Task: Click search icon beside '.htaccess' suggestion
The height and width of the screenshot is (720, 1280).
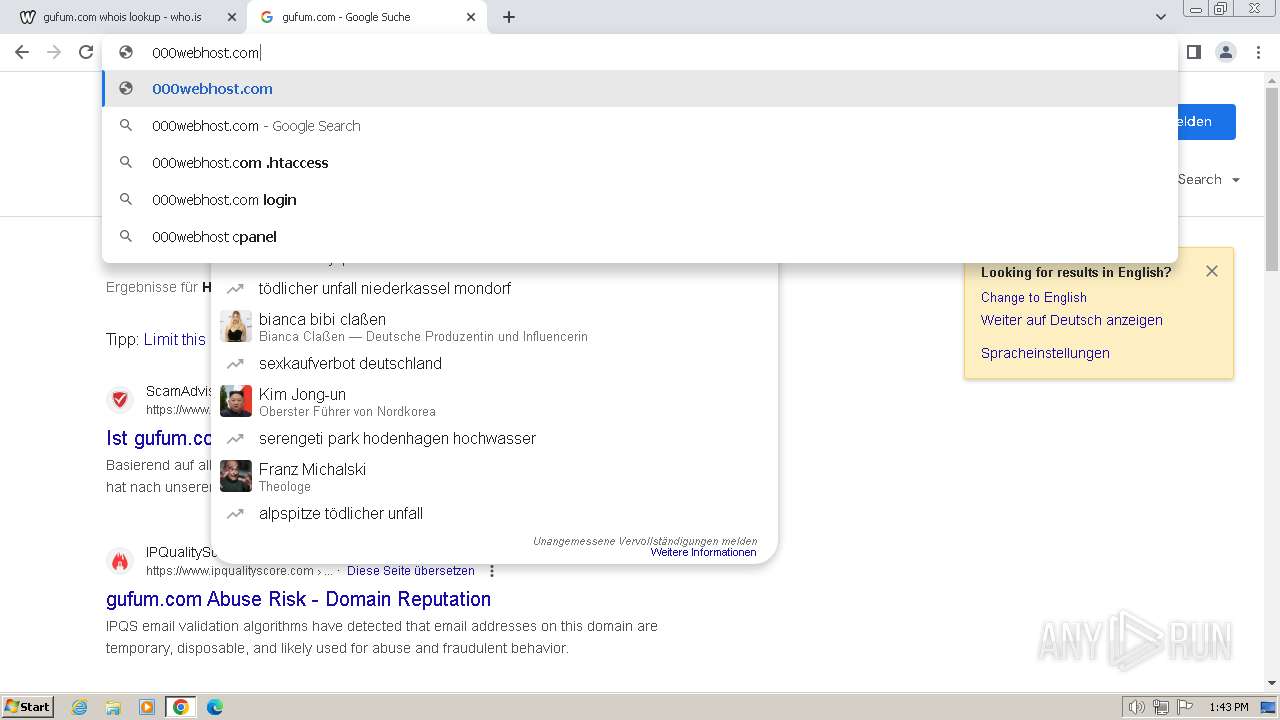Action: pos(126,163)
